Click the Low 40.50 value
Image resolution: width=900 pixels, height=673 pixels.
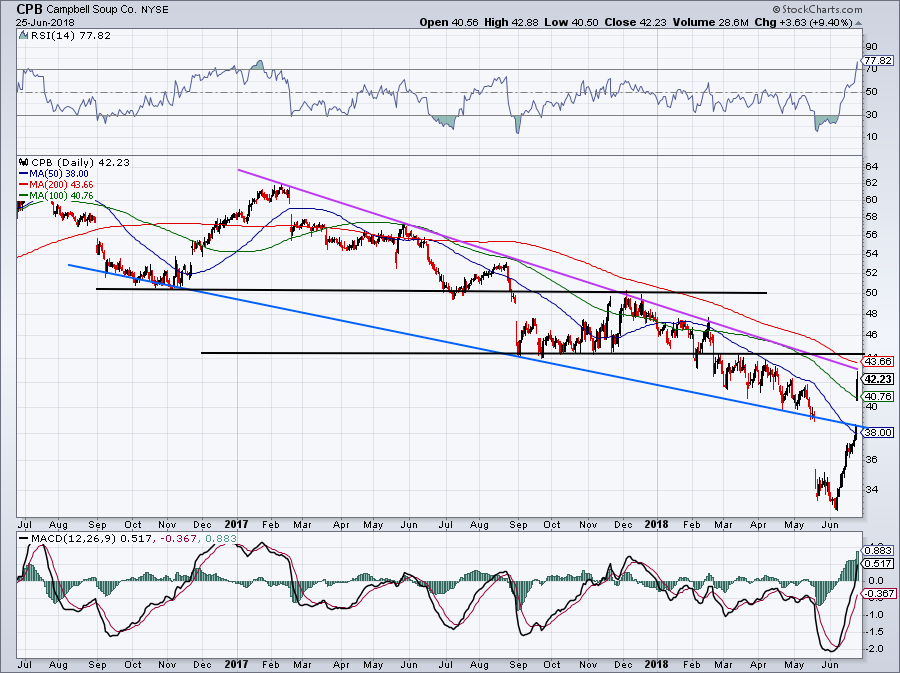pos(571,22)
